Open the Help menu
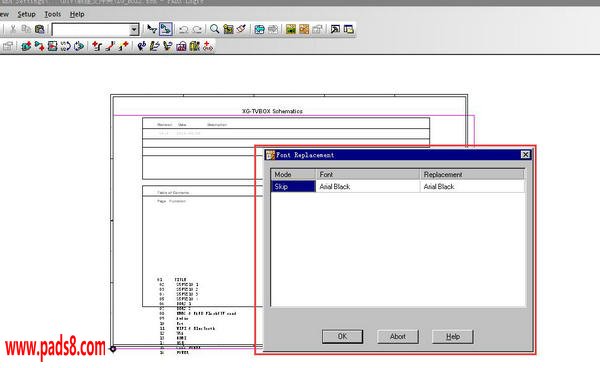 point(77,14)
